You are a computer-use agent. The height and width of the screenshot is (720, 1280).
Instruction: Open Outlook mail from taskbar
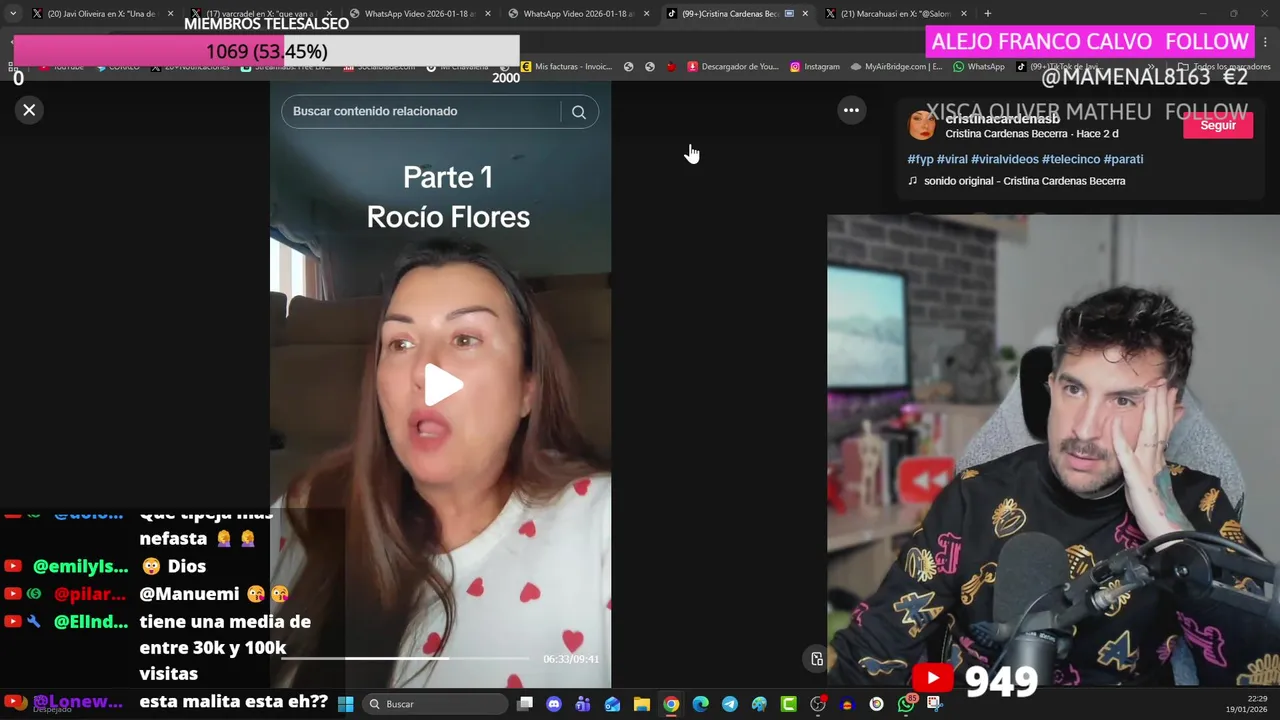[612, 704]
